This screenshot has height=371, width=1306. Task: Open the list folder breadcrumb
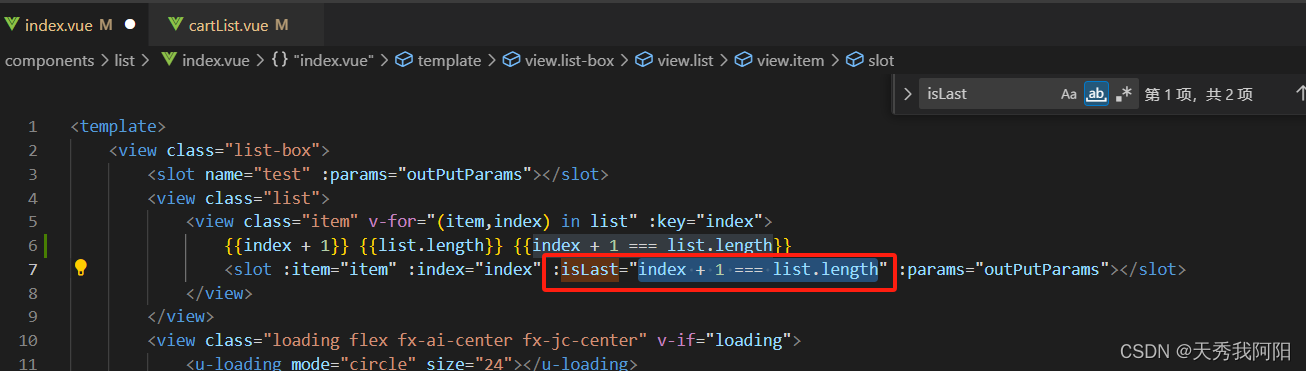pos(124,60)
